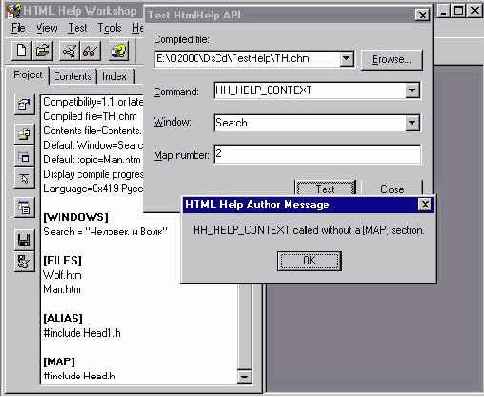Viewport: 484px width, 397px height.
Task: Click the New file toolbar icon
Action: click(x=22, y=51)
